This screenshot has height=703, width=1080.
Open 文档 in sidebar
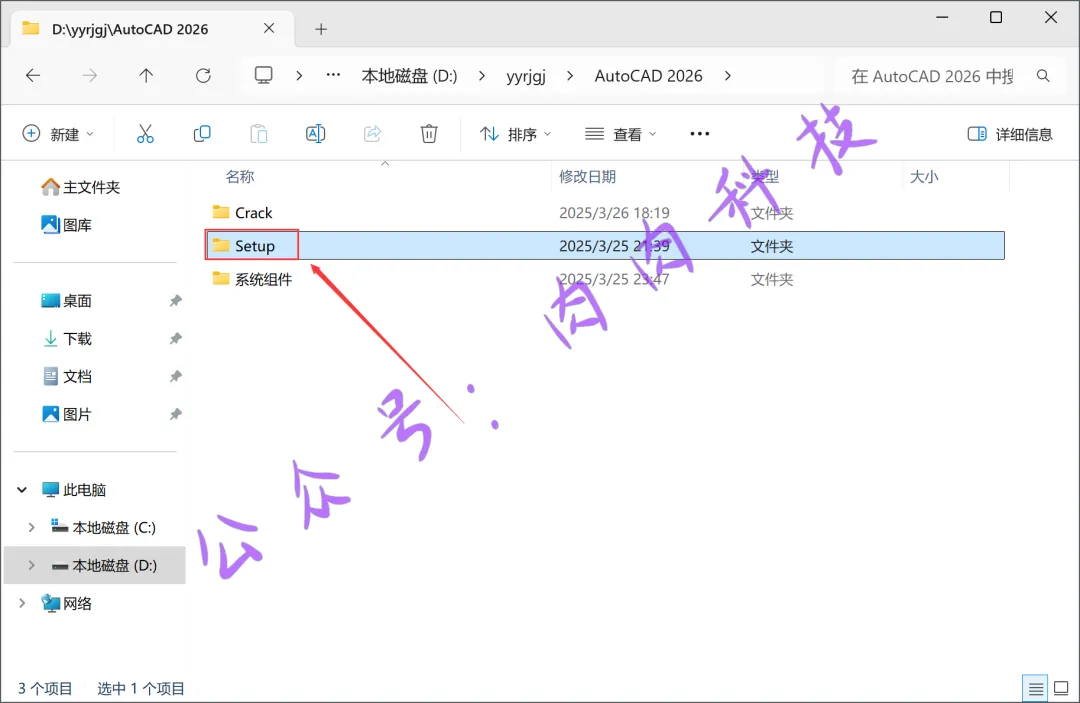[x=67, y=377]
